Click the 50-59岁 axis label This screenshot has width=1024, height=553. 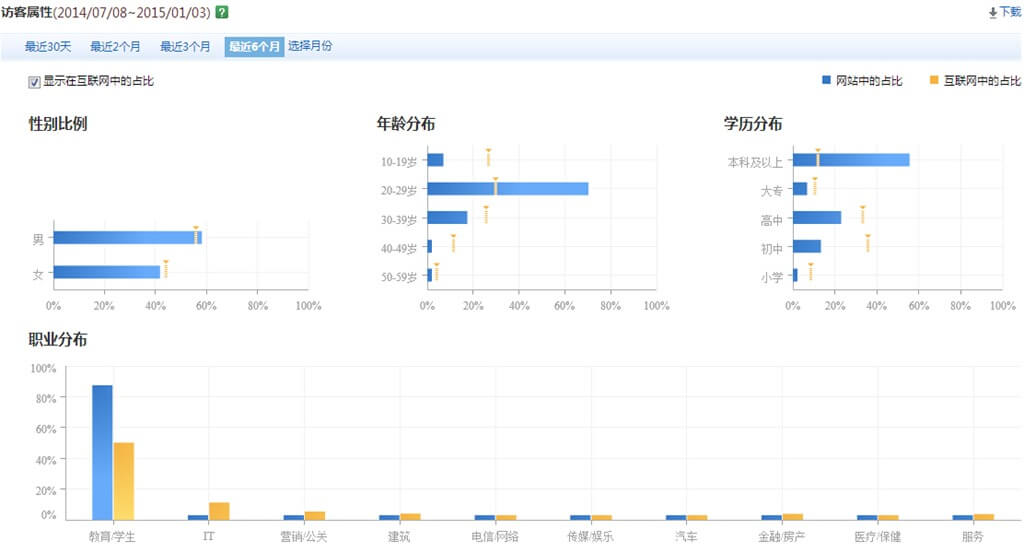(399, 277)
